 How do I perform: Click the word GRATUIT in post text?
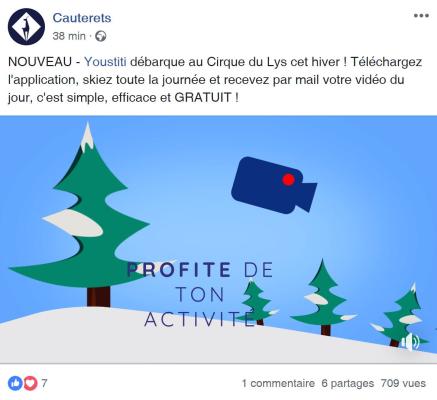(x=203, y=97)
